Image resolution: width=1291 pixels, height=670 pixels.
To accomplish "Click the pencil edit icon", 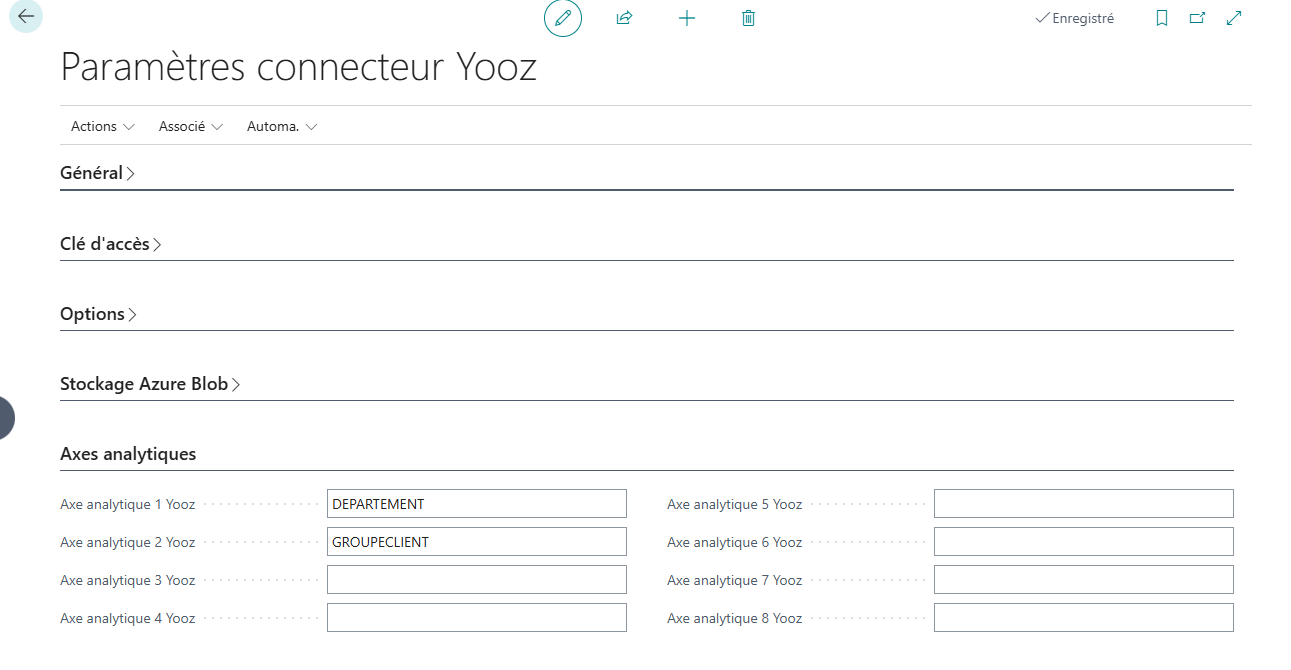I will click(x=563, y=18).
